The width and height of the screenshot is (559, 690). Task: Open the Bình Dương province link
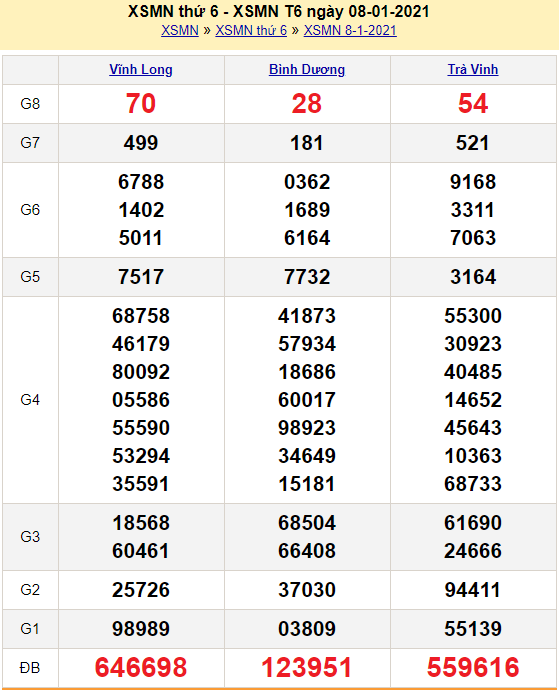coord(307,70)
